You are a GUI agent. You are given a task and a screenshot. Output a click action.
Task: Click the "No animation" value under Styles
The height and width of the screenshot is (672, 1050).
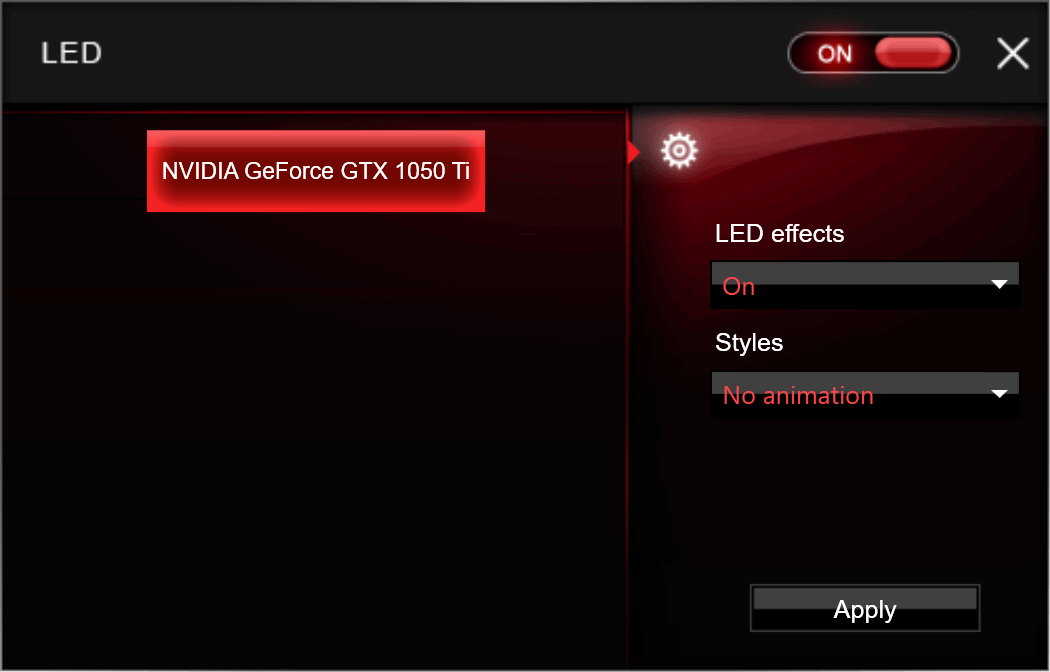798,396
